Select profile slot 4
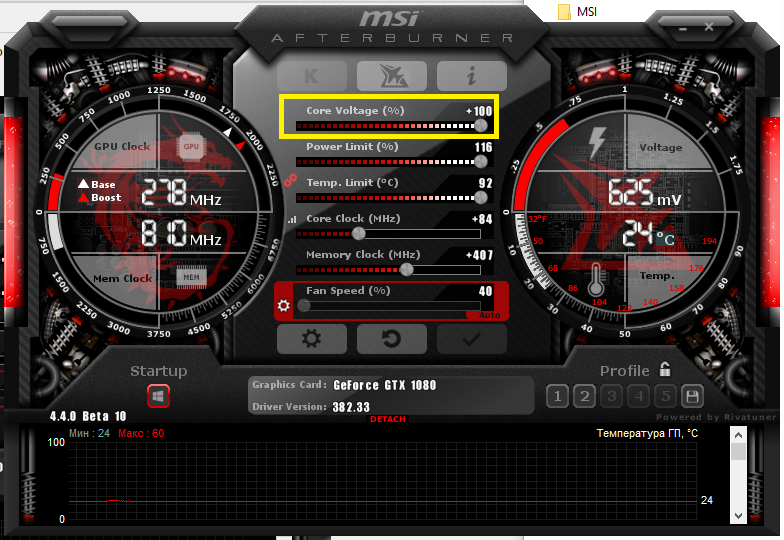784x540 pixels. [x=638, y=396]
